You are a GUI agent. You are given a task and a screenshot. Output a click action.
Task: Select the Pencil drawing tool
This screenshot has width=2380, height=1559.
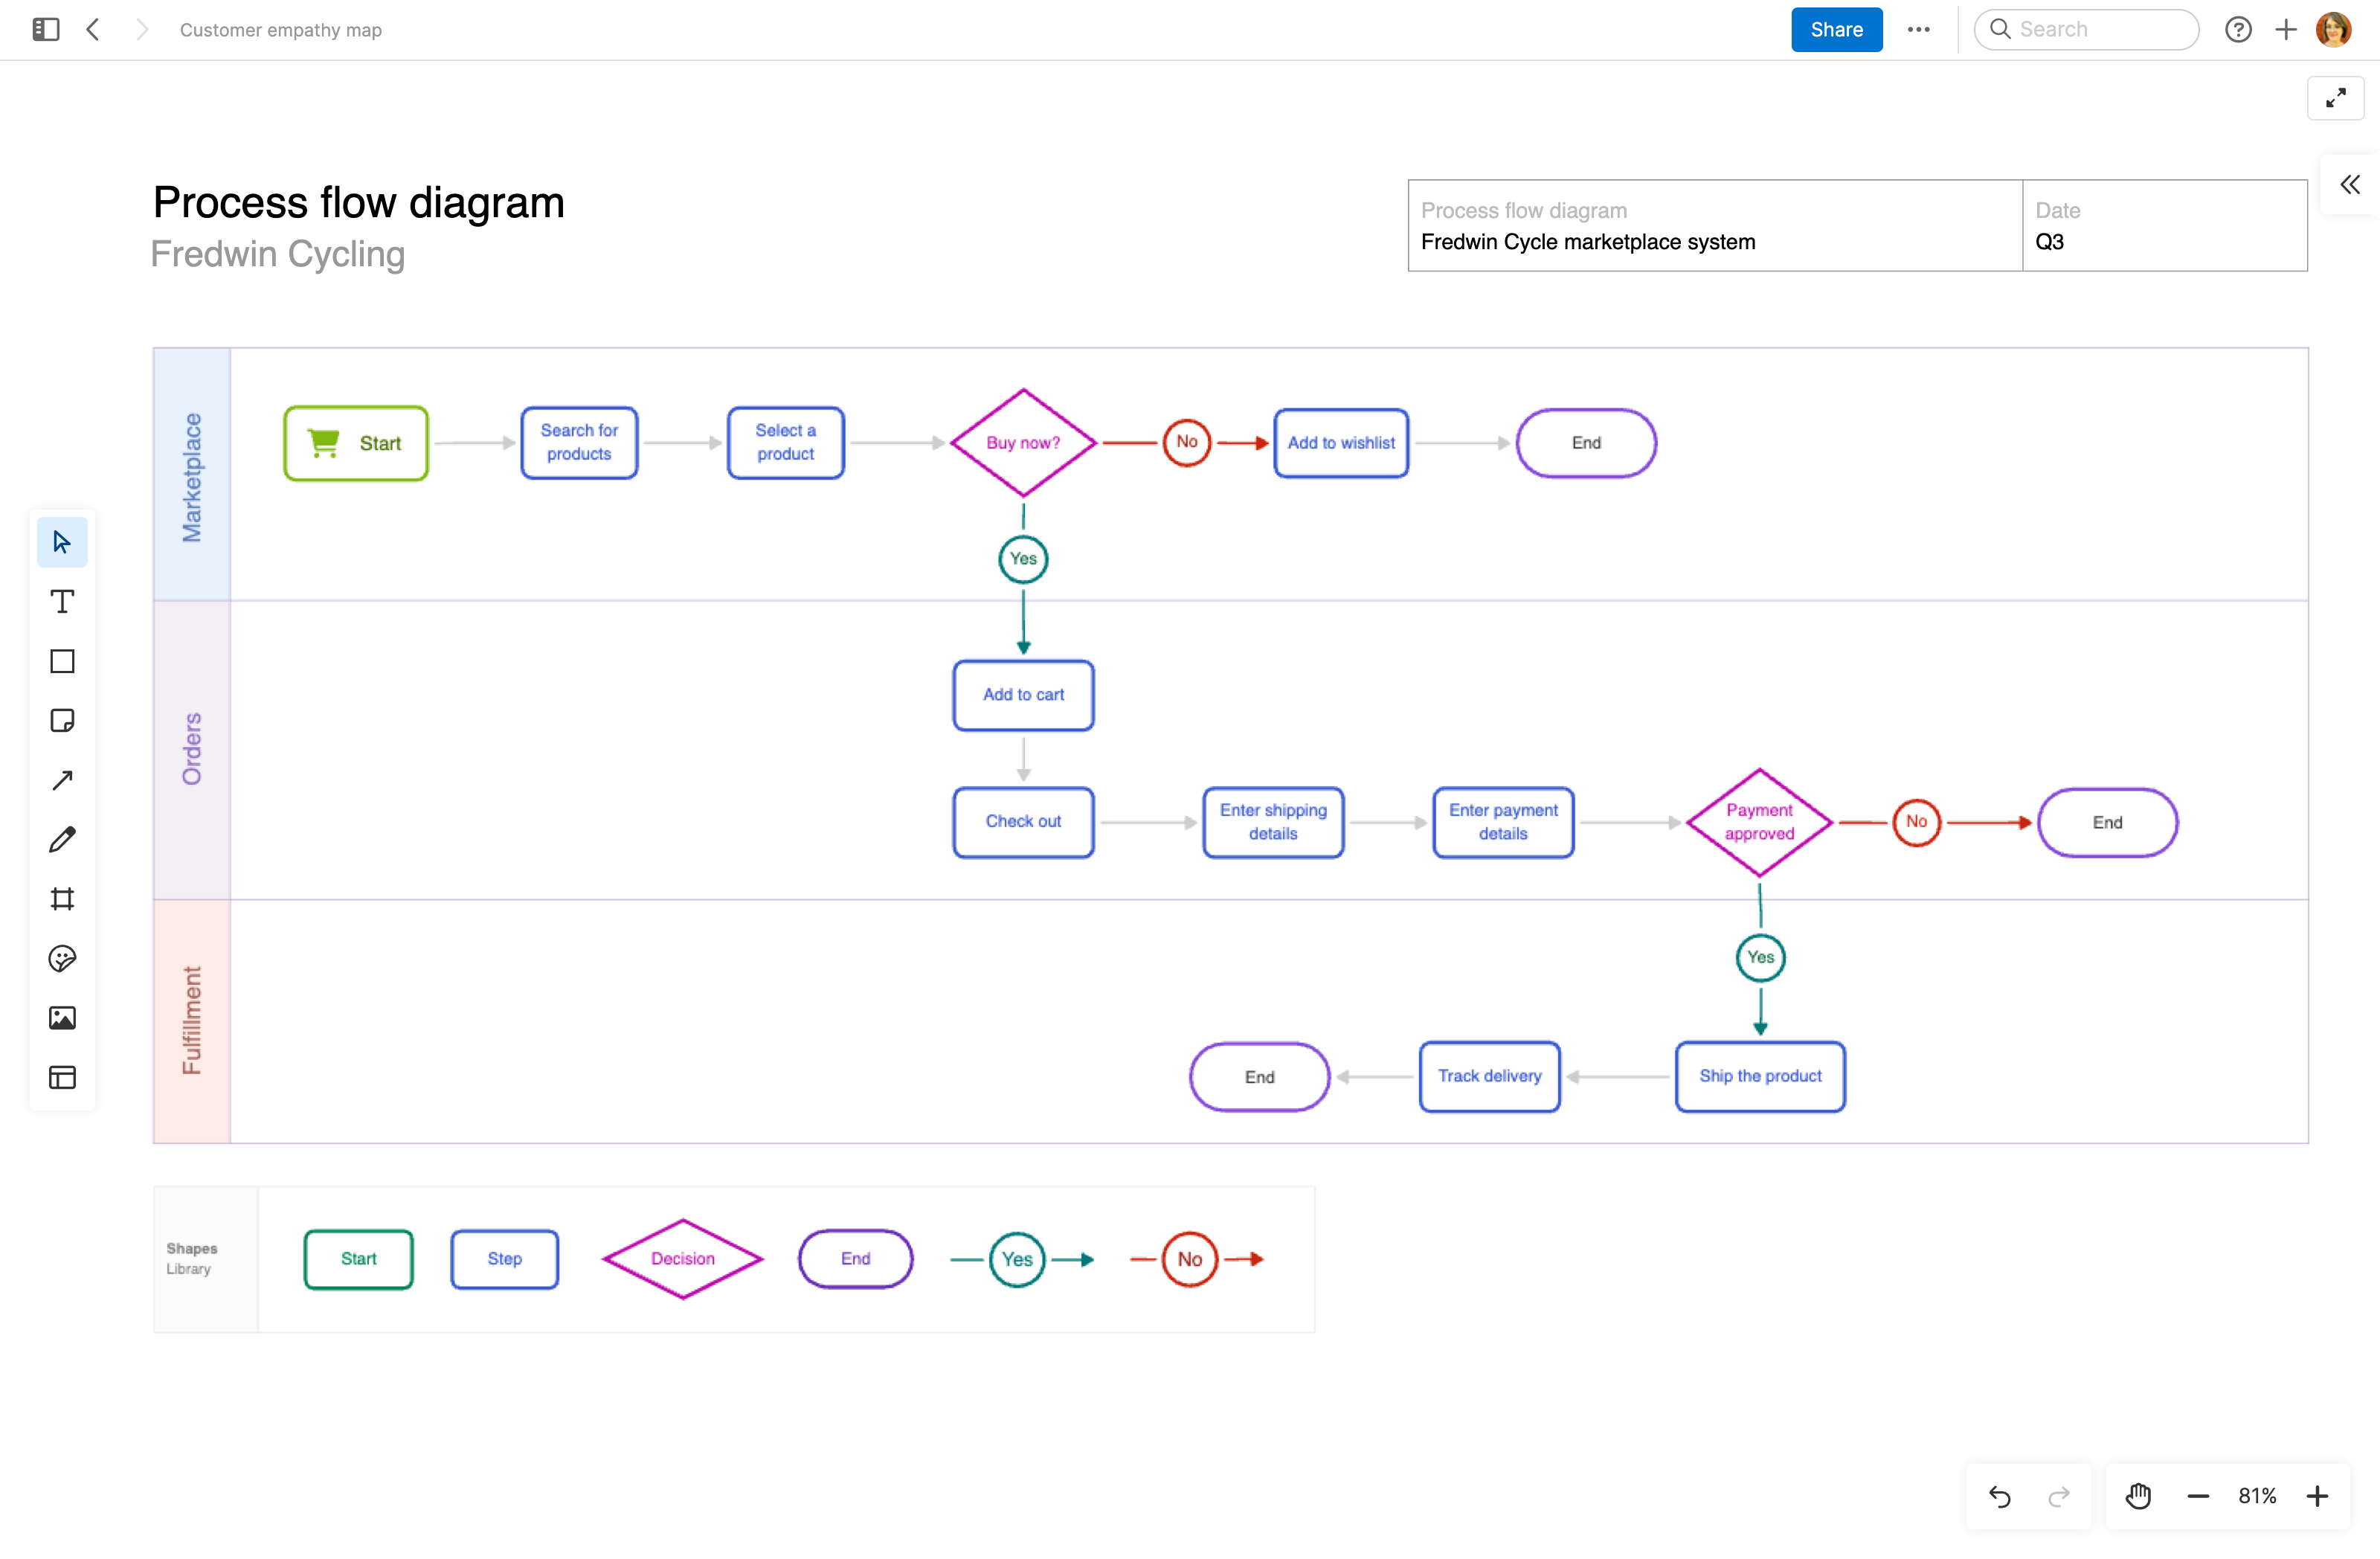(62, 839)
